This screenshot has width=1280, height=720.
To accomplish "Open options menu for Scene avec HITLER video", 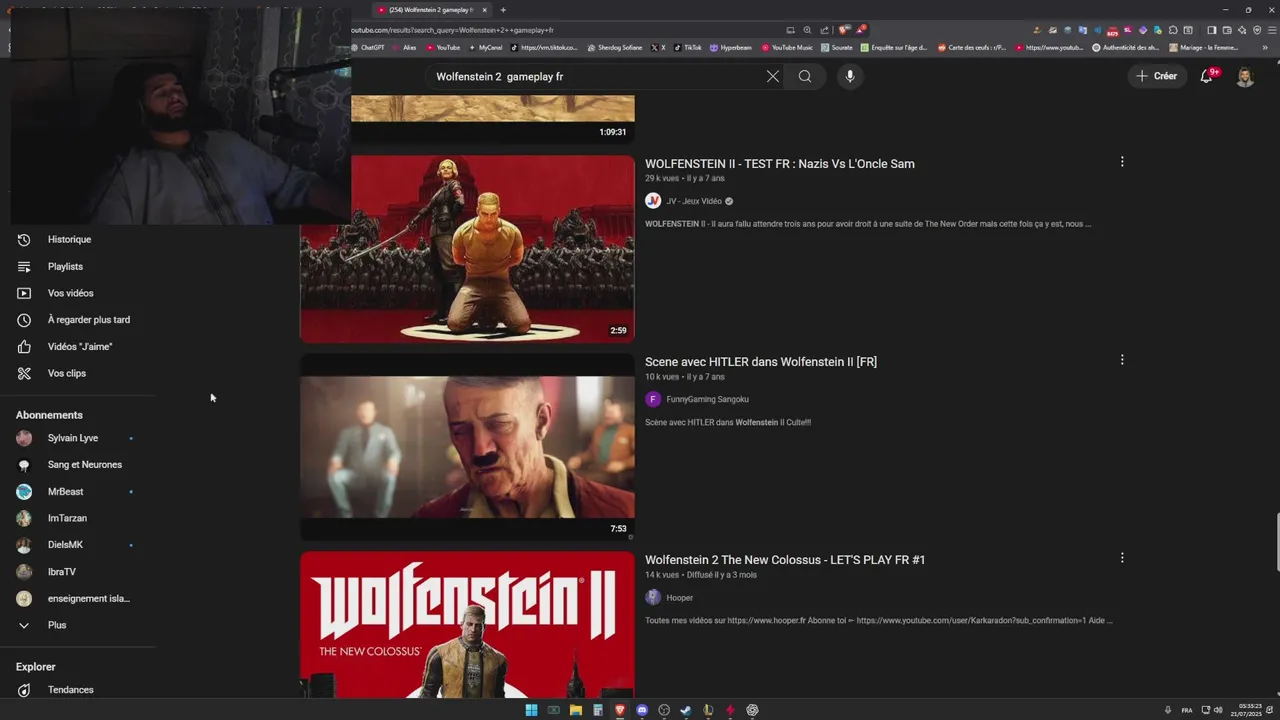I will (1122, 360).
